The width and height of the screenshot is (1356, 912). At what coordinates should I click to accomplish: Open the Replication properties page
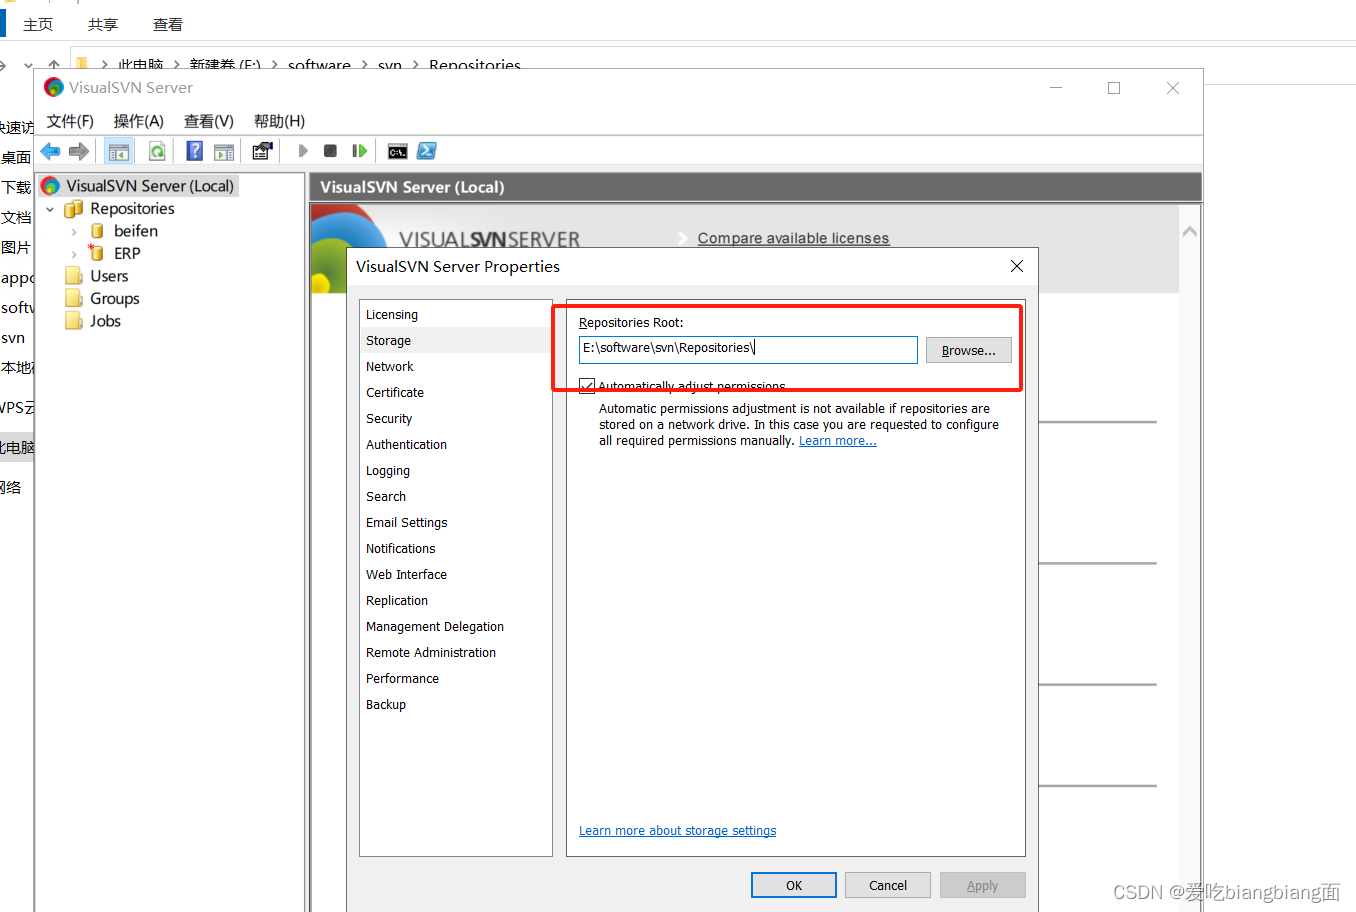(455, 600)
